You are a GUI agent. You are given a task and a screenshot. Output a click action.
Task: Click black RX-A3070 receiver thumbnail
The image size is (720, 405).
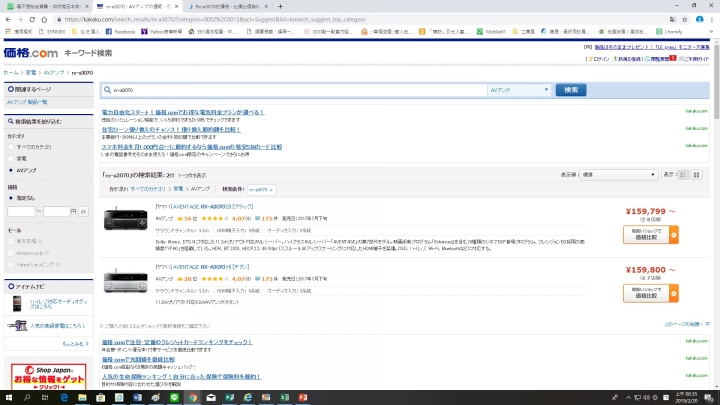[x=125, y=219]
